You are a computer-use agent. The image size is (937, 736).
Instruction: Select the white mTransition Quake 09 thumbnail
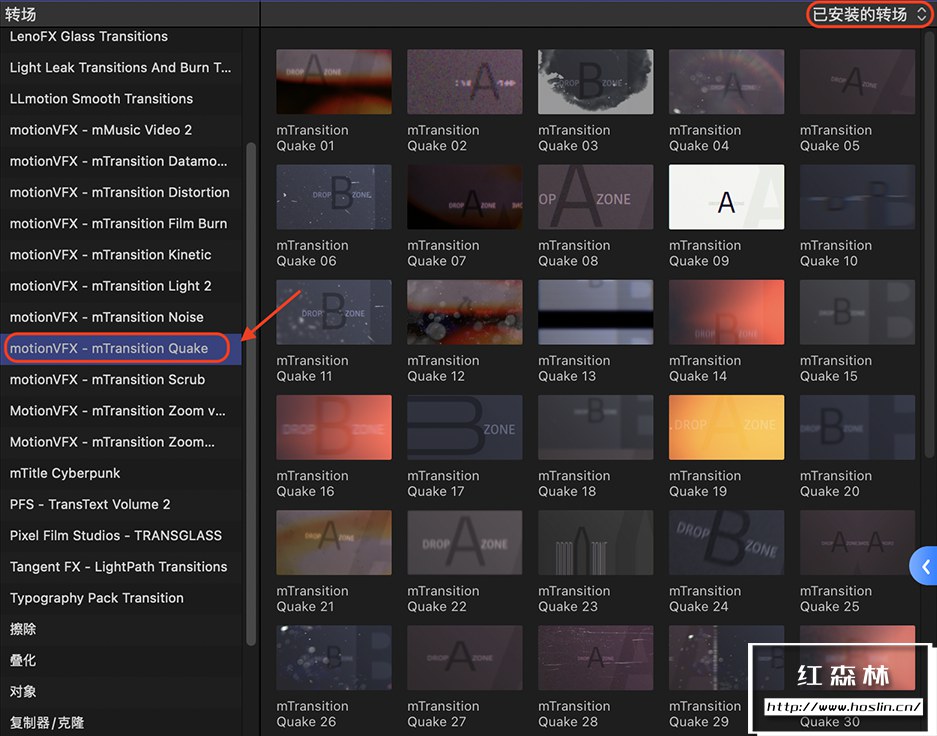click(x=727, y=197)
